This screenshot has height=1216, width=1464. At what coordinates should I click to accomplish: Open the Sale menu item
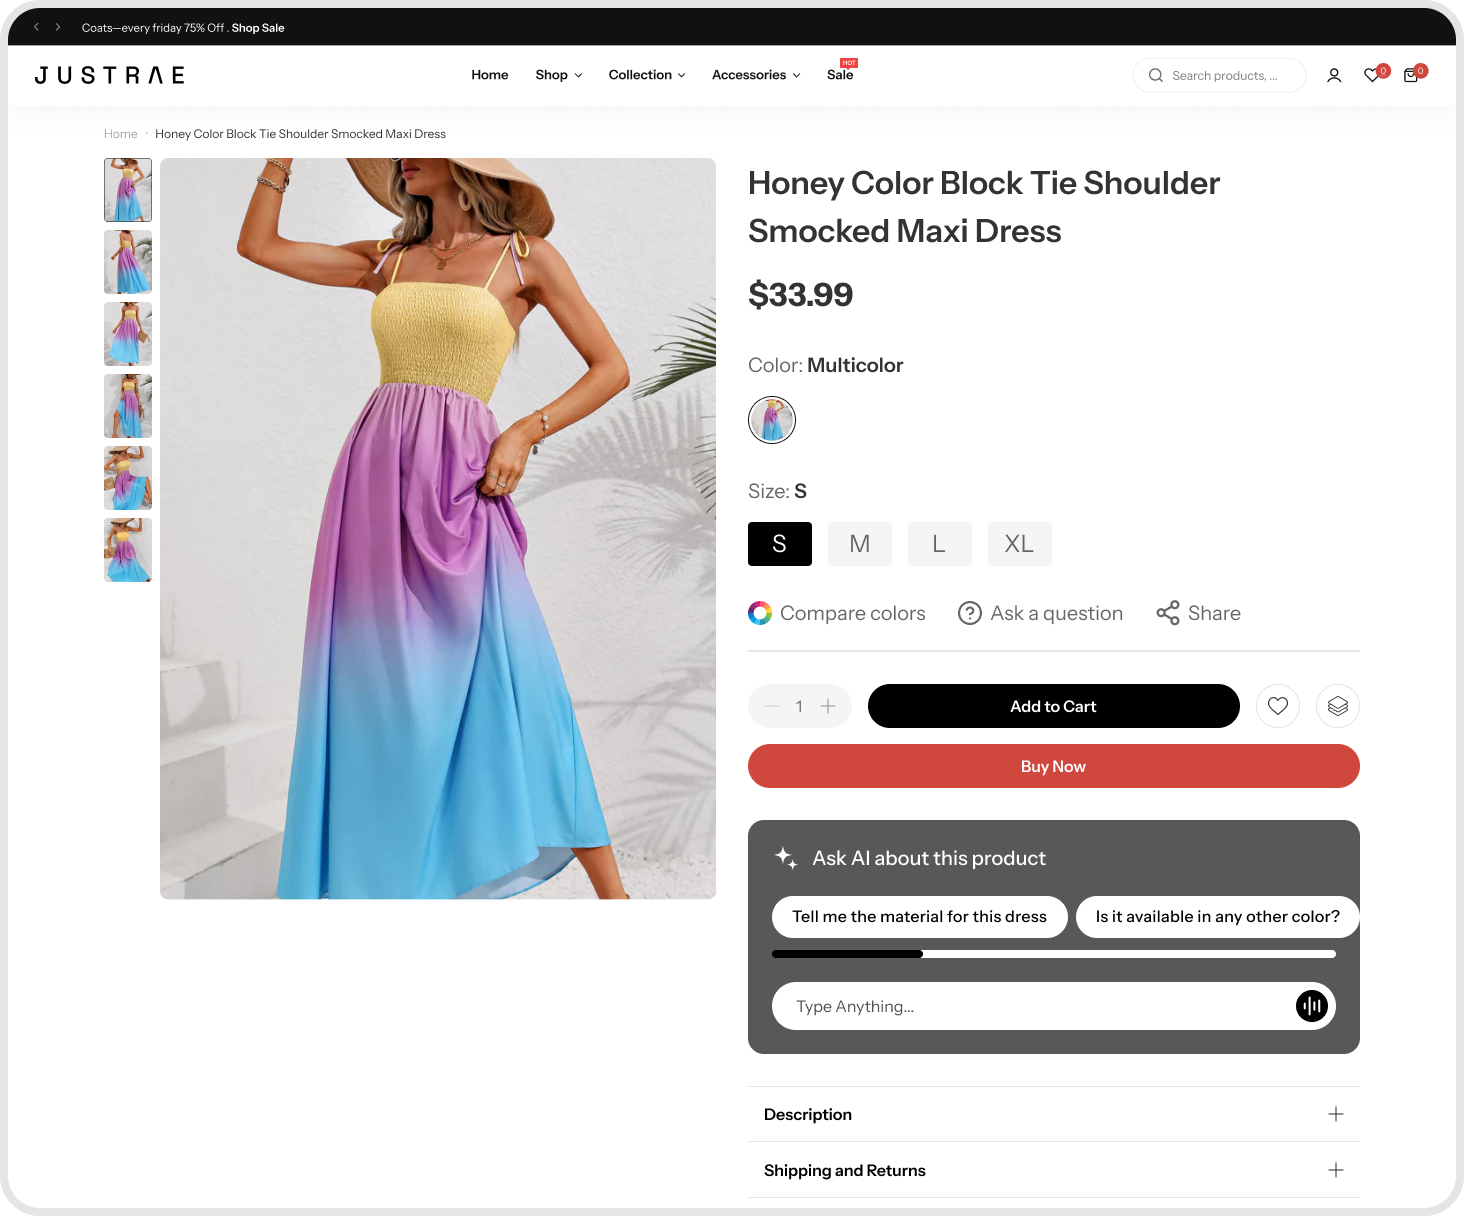click(x=839, y=75)
